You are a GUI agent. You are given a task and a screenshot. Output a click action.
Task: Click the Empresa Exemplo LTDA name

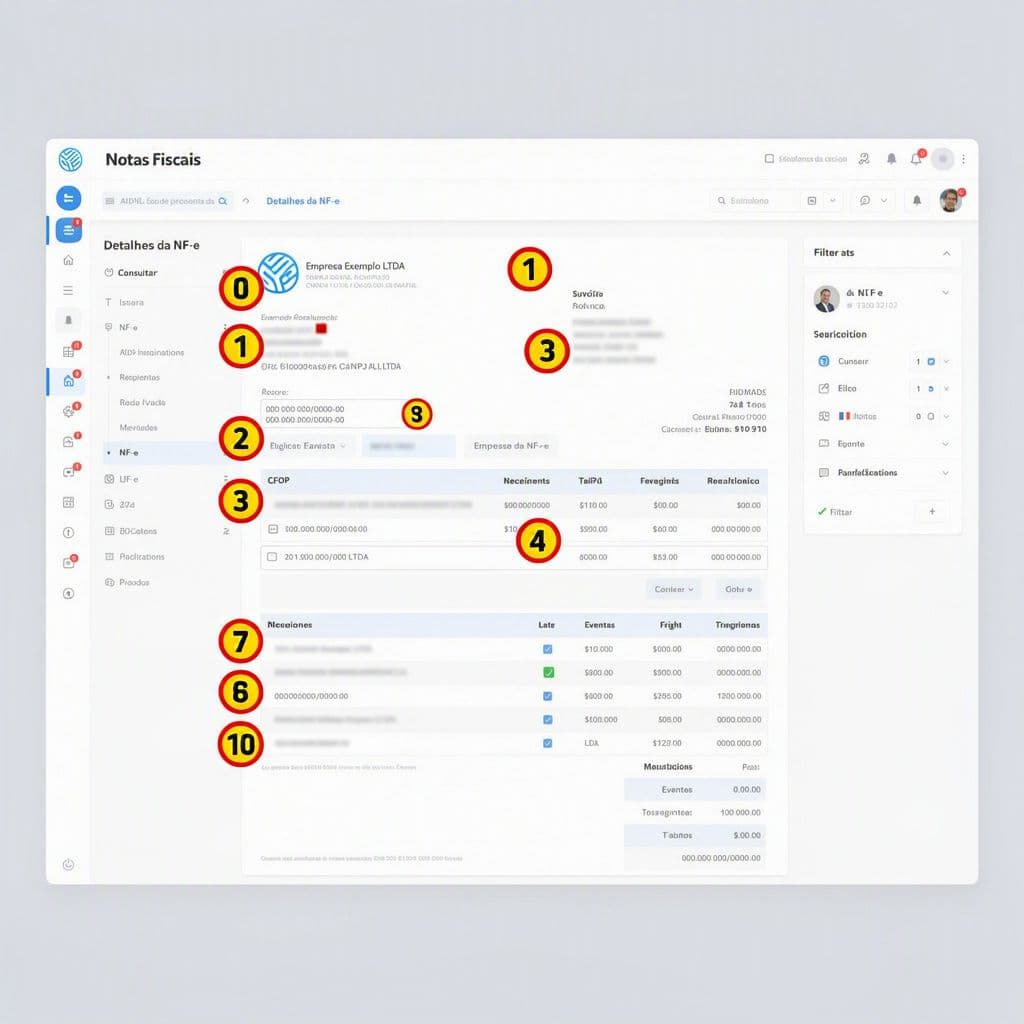[x=355, y=266]
